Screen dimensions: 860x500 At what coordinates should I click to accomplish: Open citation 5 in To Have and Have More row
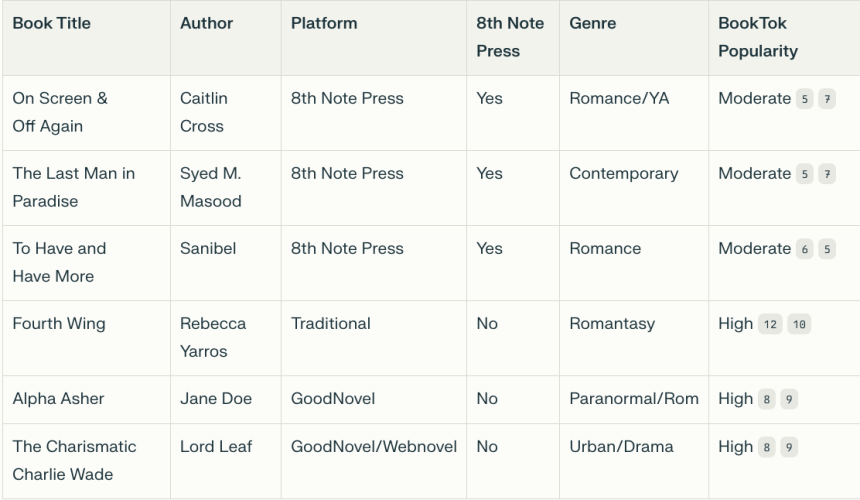827,249
